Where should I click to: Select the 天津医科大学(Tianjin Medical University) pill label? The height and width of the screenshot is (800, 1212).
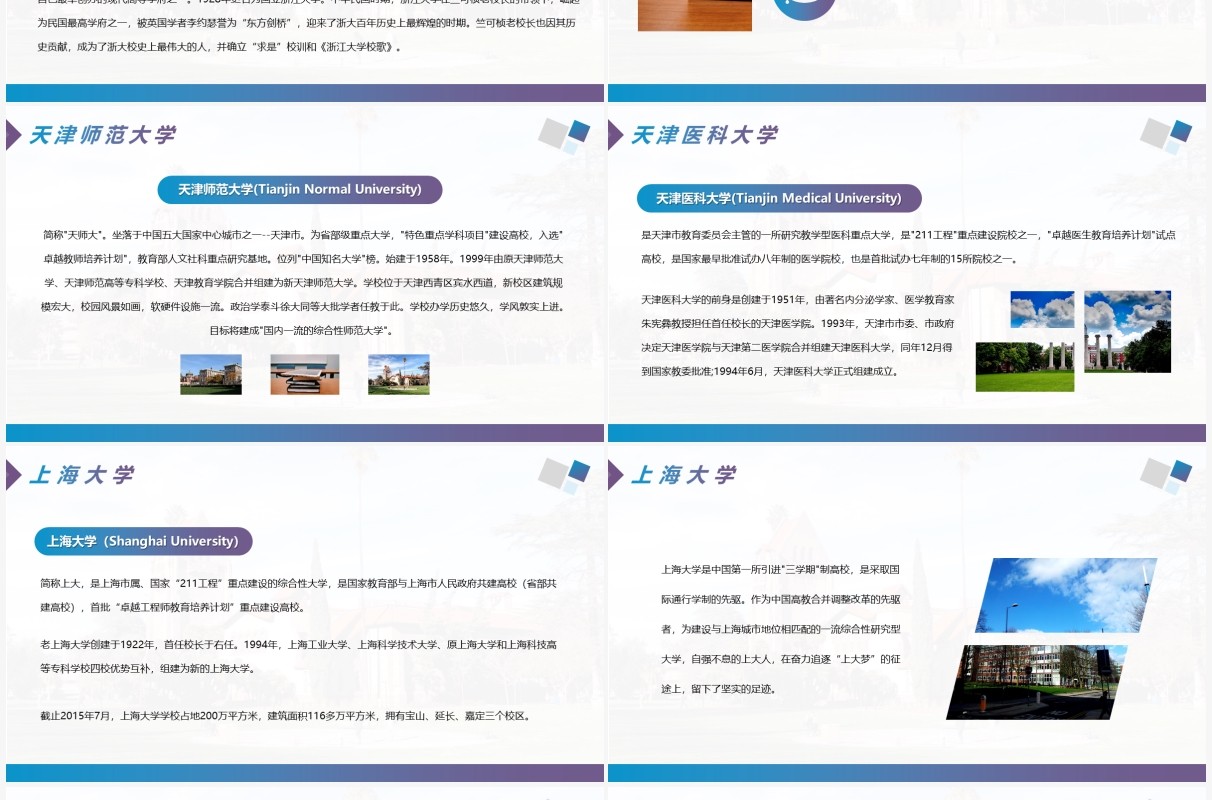pos(779,198)
